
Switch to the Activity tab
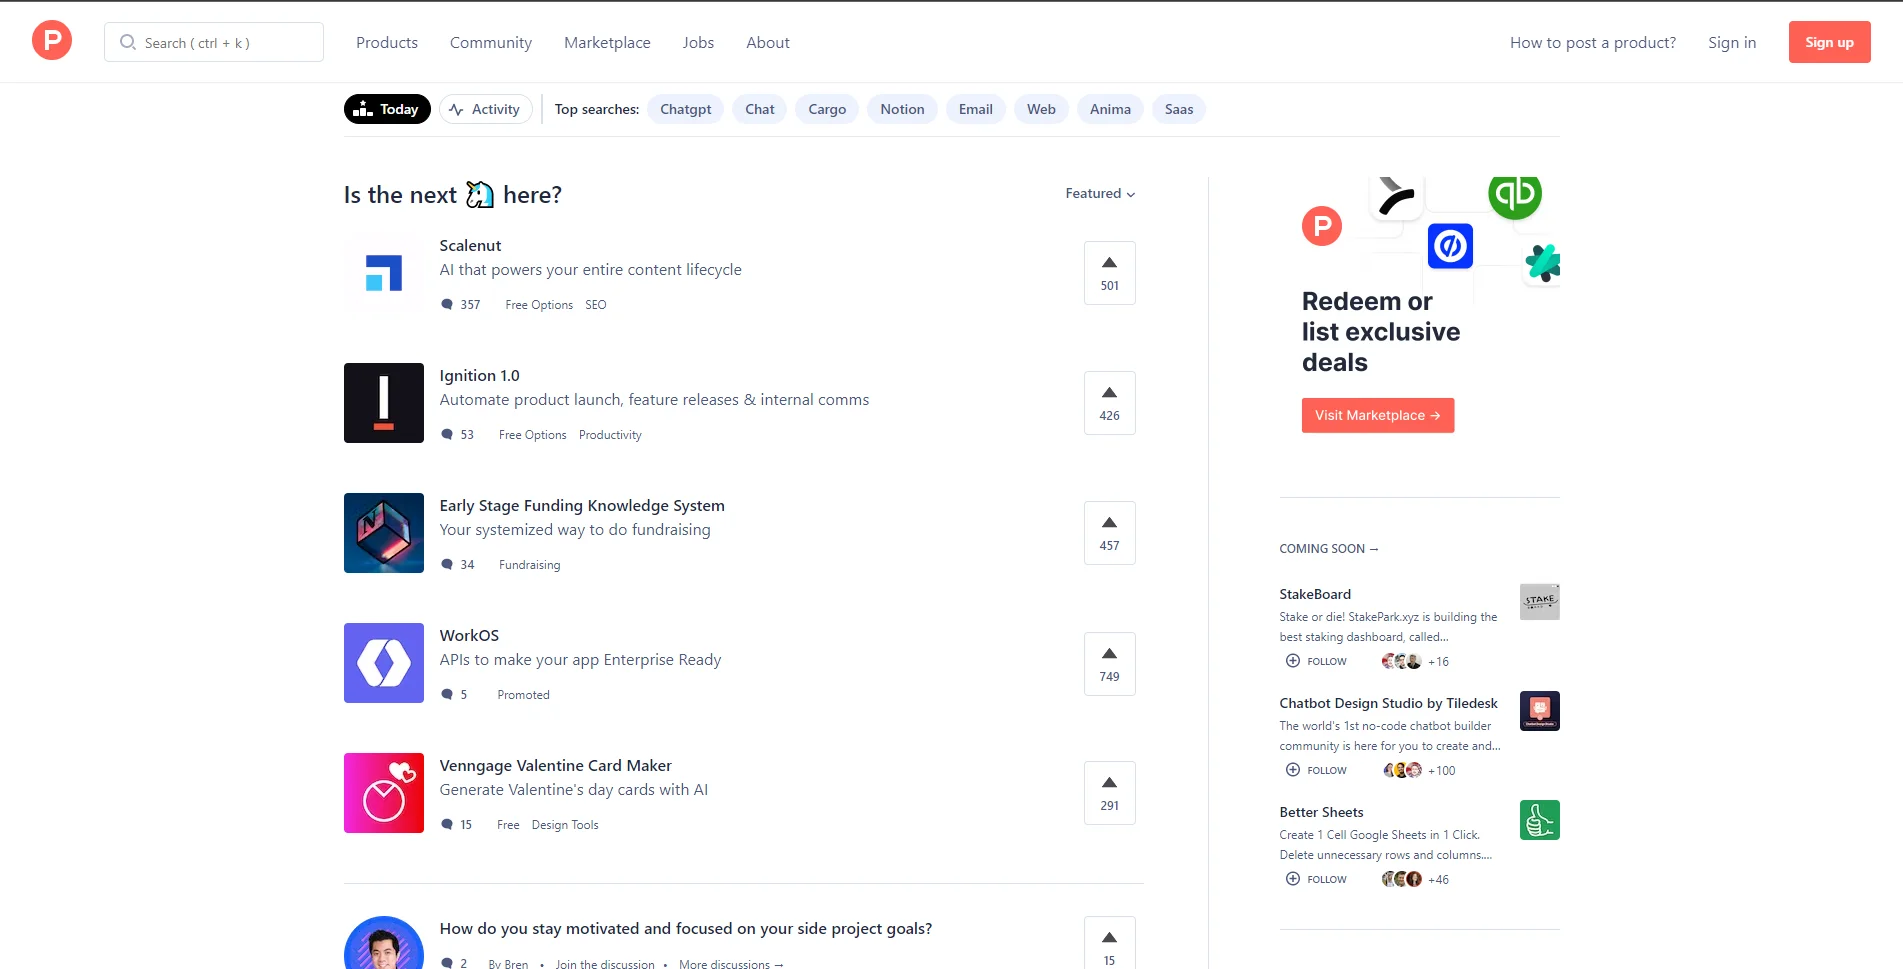pyautogui.click(x=486, y=109)
